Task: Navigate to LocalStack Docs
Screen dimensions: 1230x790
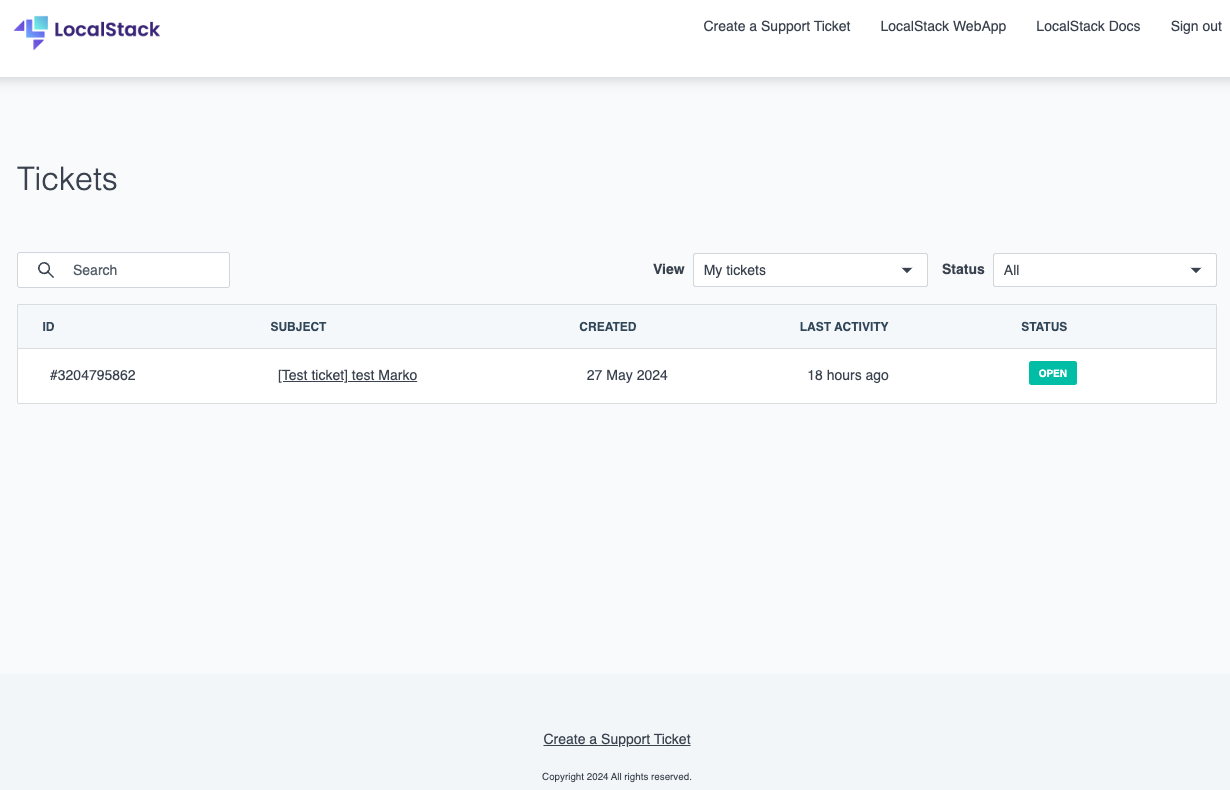Action: click(1088, 26)
